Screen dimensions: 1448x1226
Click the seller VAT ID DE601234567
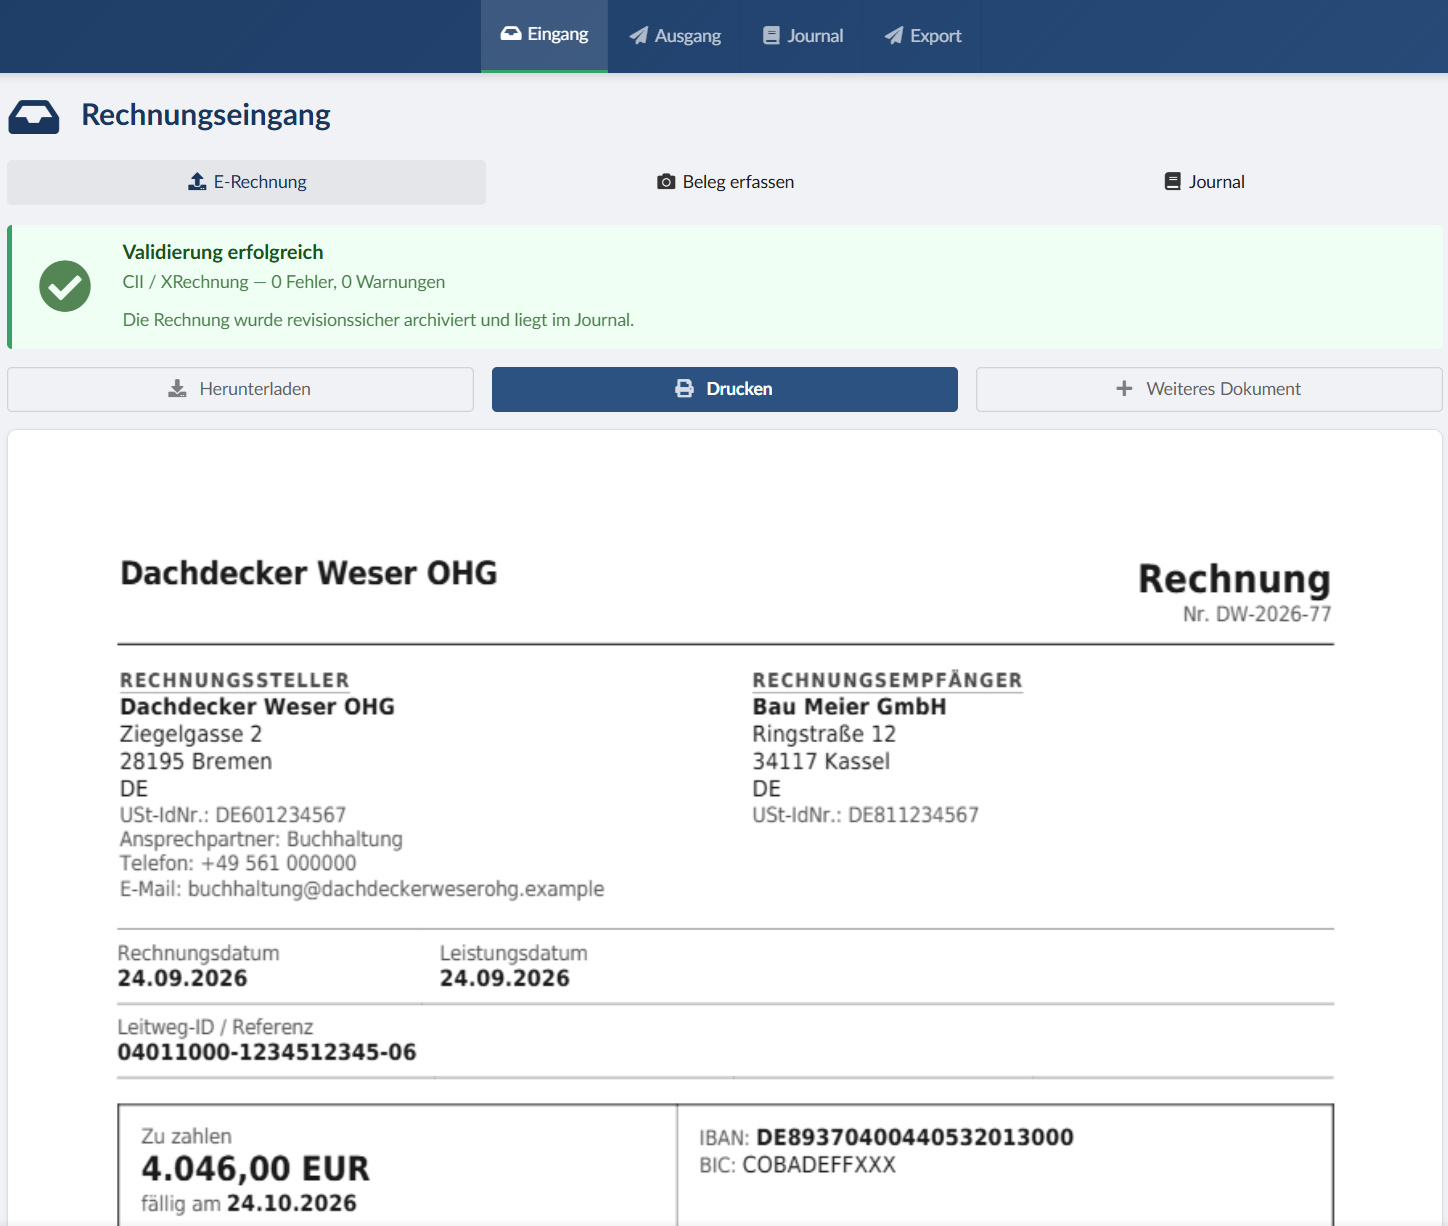click(x=281, y=815)
